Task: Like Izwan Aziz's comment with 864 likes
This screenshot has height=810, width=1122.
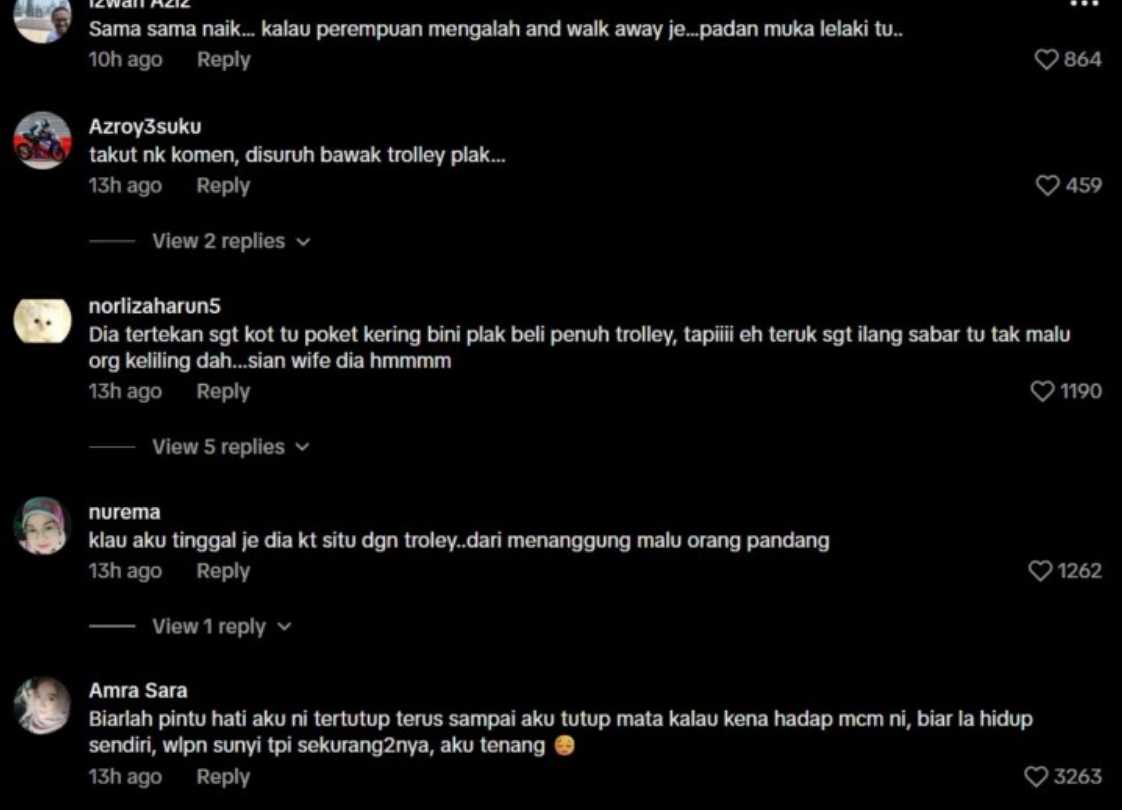Action: tap(1046, 59)
